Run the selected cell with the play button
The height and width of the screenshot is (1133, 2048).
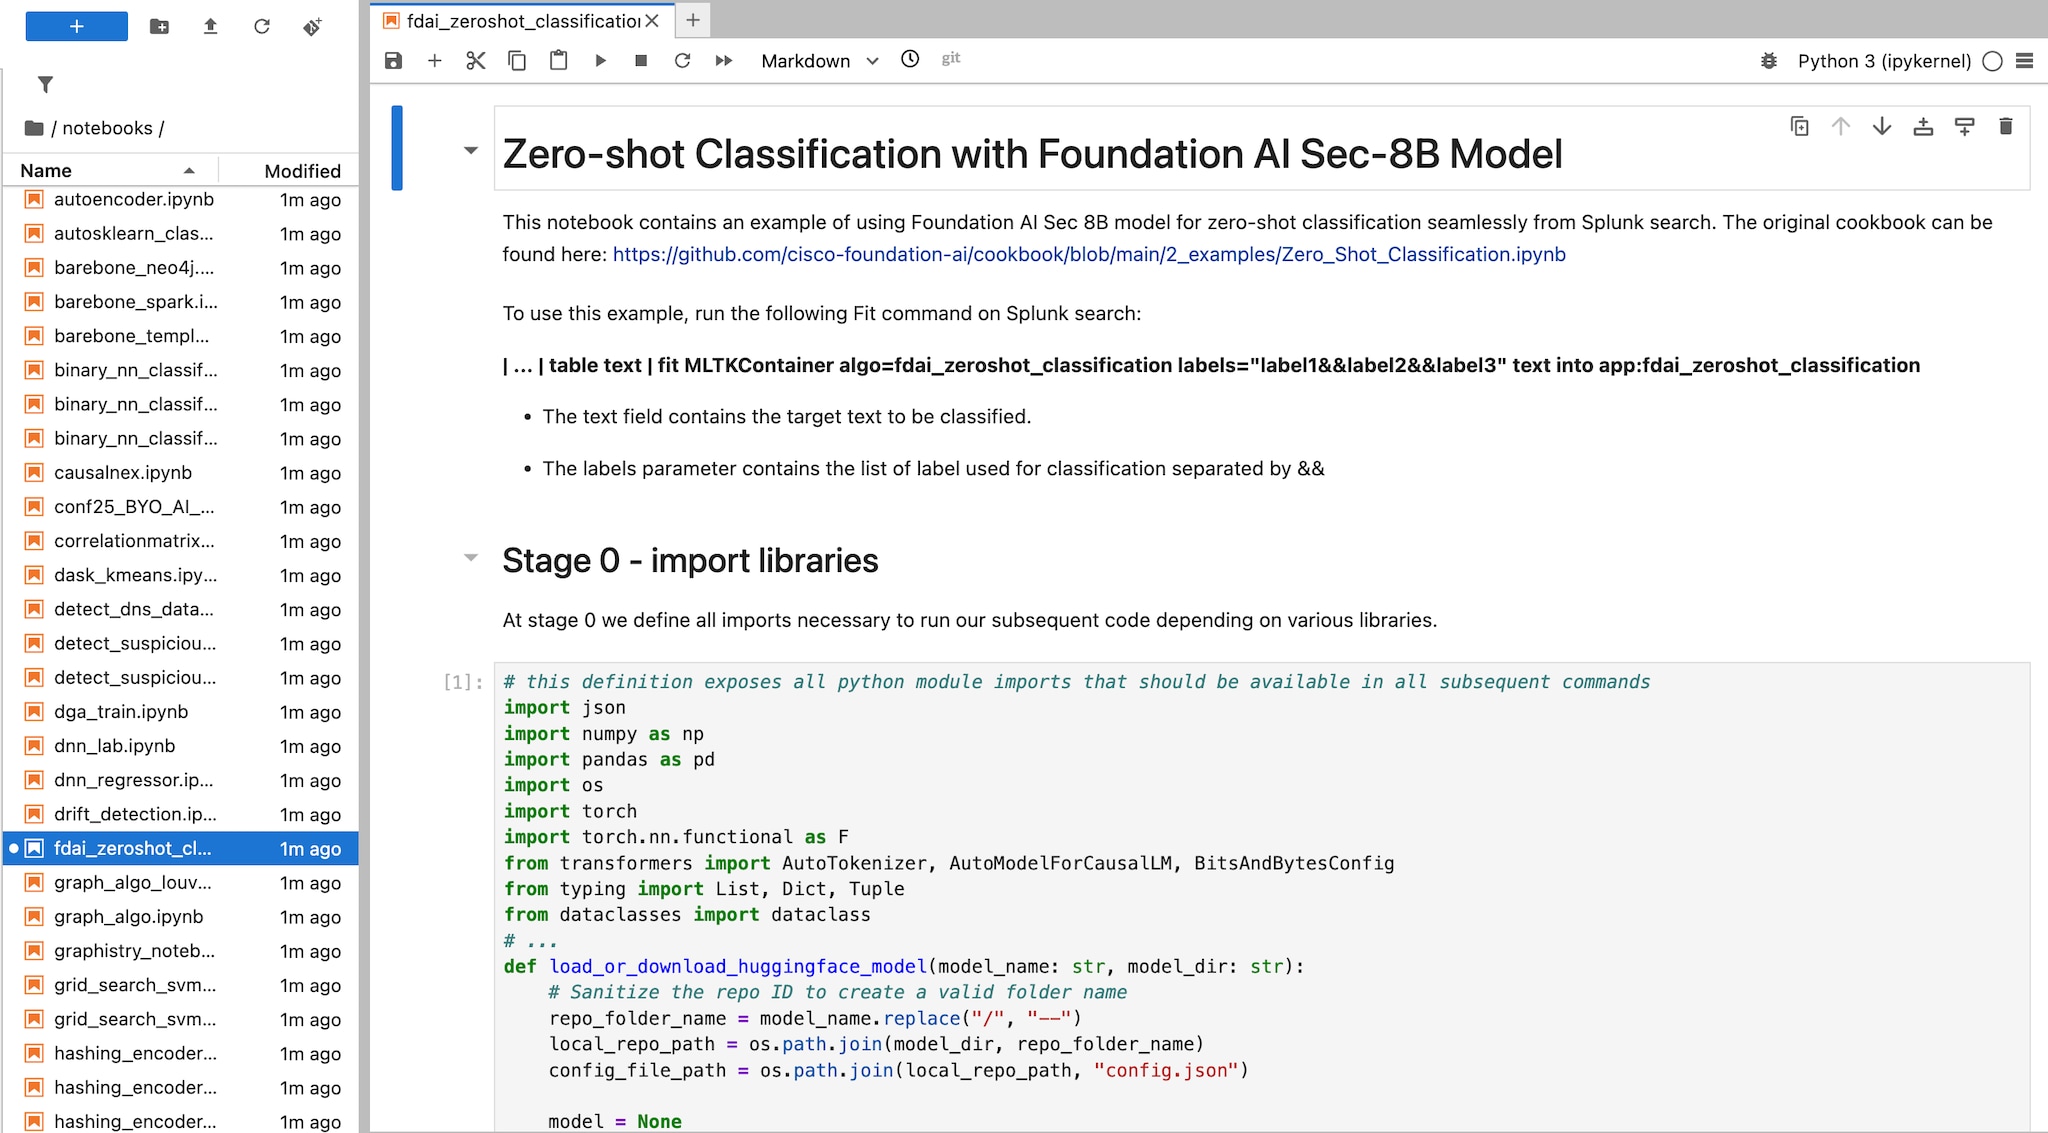[x=600, y=61]
